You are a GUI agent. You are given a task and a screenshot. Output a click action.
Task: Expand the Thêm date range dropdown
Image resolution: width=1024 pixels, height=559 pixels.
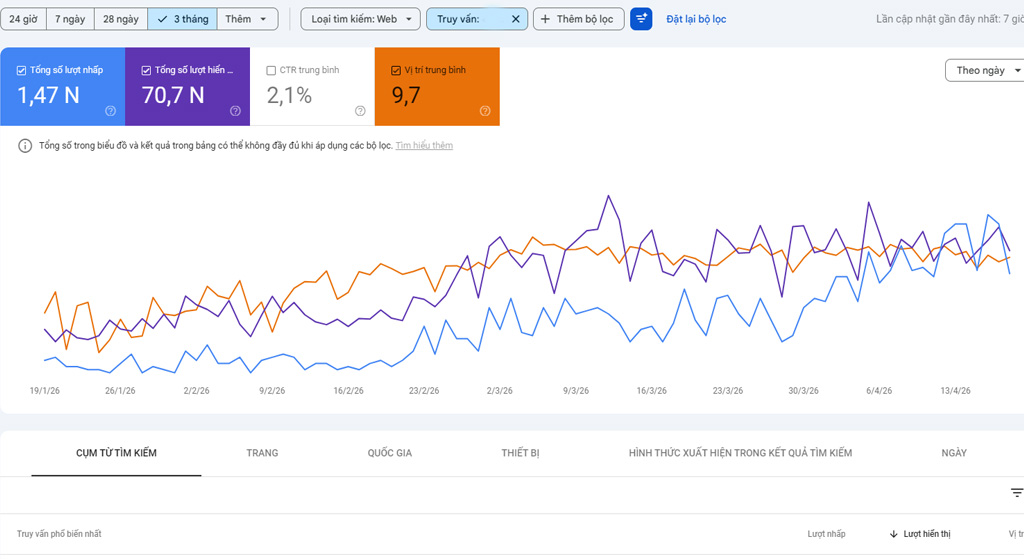pos(247,19)
